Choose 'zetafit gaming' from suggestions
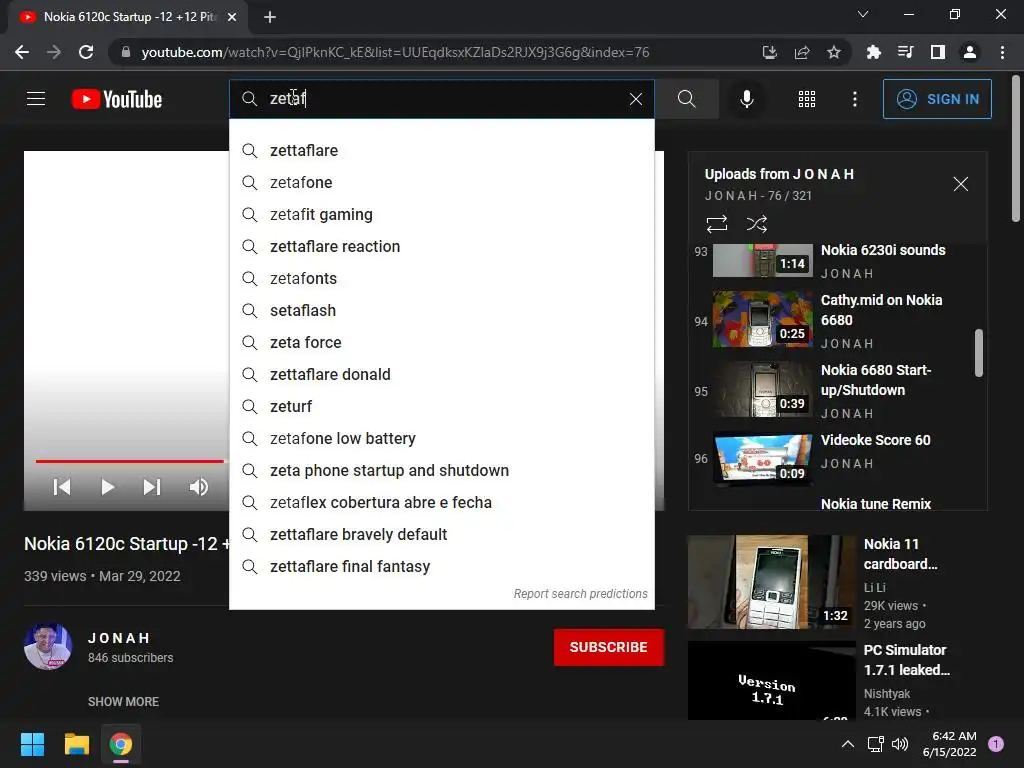The image size is (1024, 768). click(441, 215)
